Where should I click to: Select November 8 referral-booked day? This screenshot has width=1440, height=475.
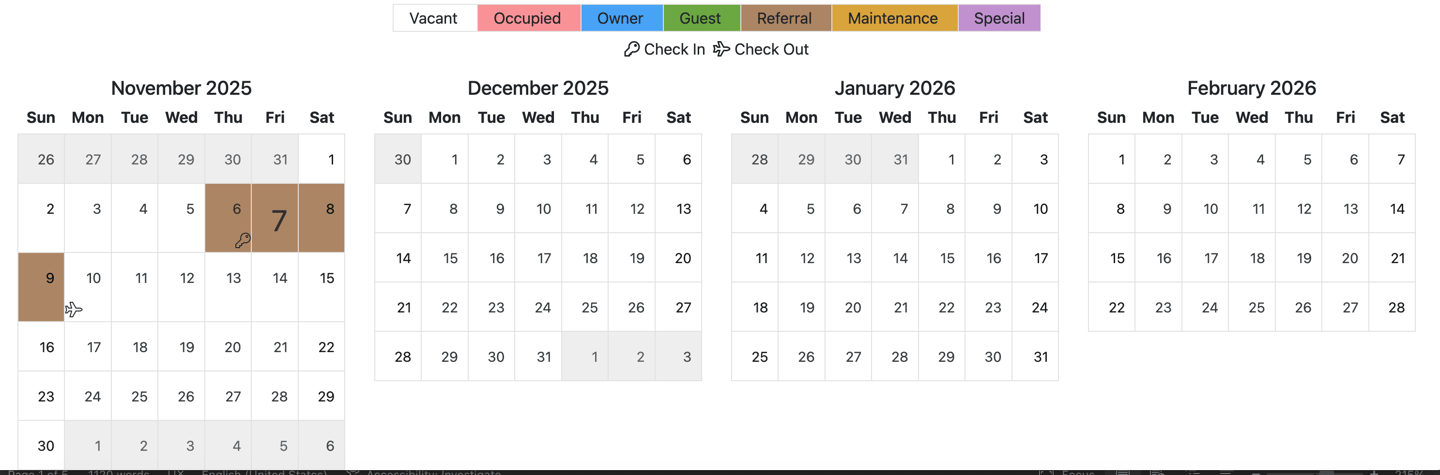(322, 218)
